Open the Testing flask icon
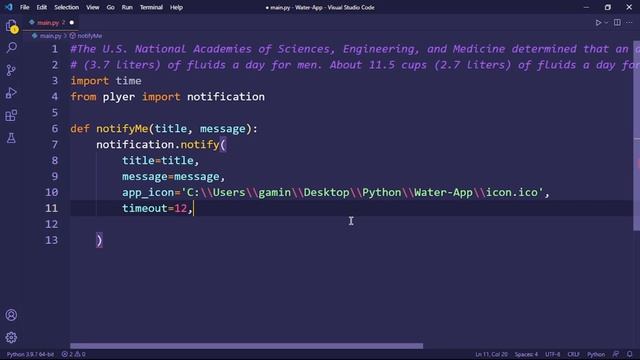Image resolution: width=640 pixels, height=360 pixels. pyautogui.click(x=11, y=138)
